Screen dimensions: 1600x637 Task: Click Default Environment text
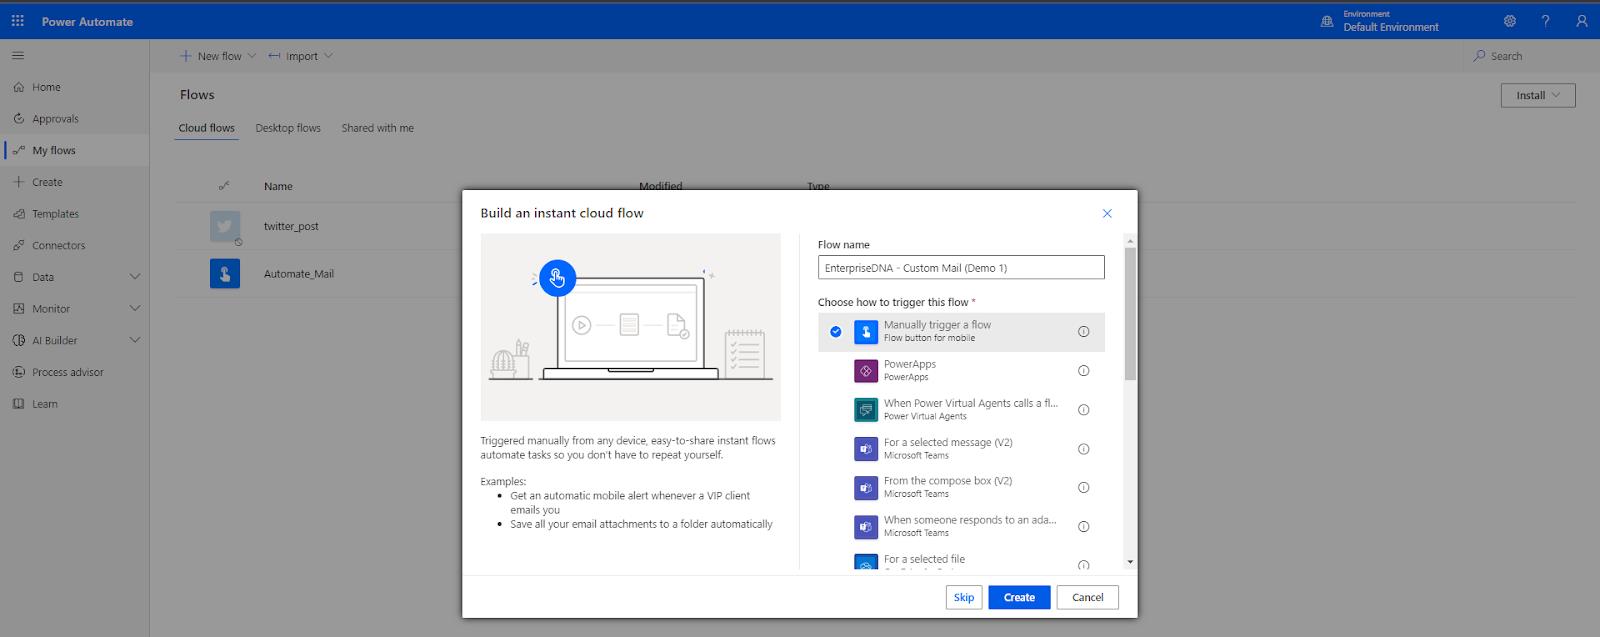(1391, 27)
